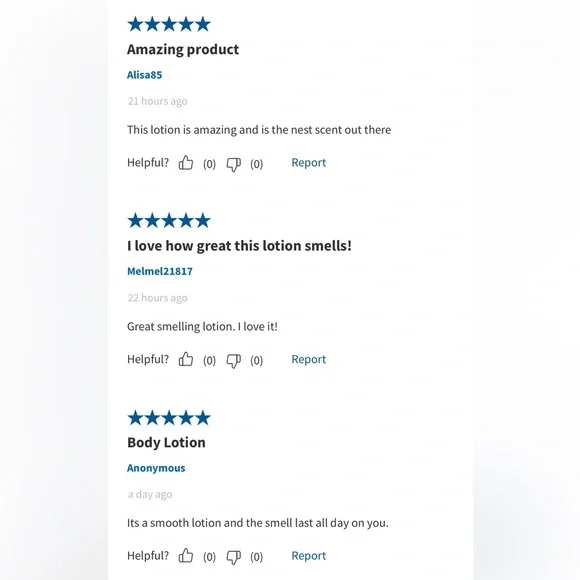Image resolution: width=580 pixels, height=580 pixels.
Task: Thumbs up the Alisa85 review
Action: pos(186,163)
